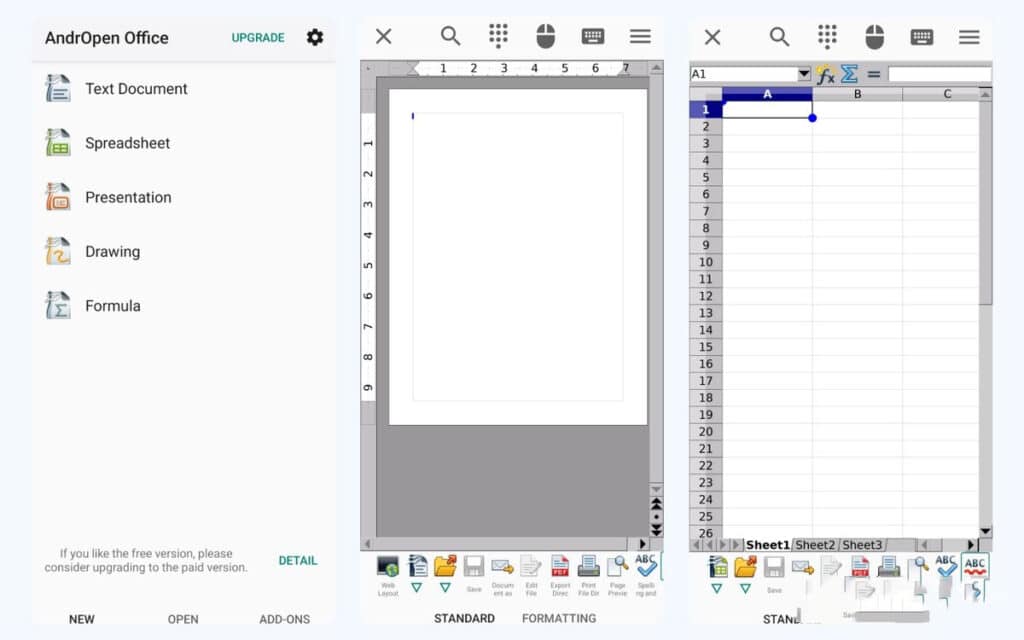Click Calc vertical scrollbar down arrow
Screen dimensions: 1024x640
pyautogui.click(x=985, y=532)
